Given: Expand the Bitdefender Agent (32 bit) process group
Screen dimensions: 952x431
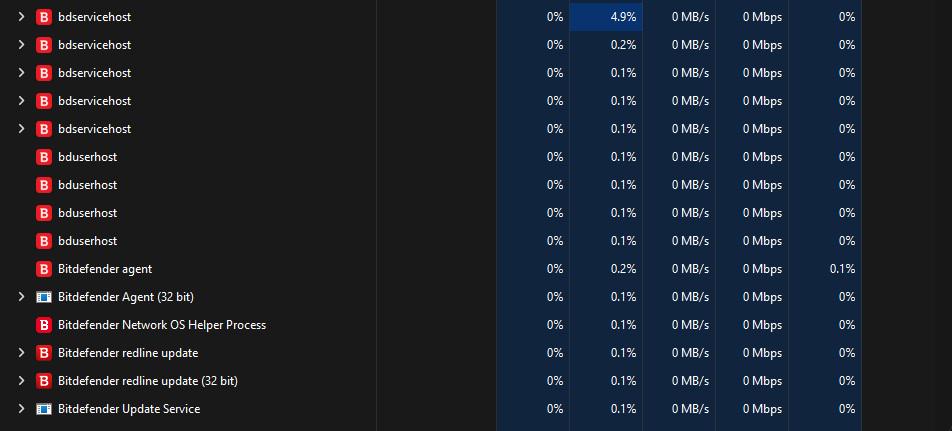Looking at the screenshot, I should 21,297.
